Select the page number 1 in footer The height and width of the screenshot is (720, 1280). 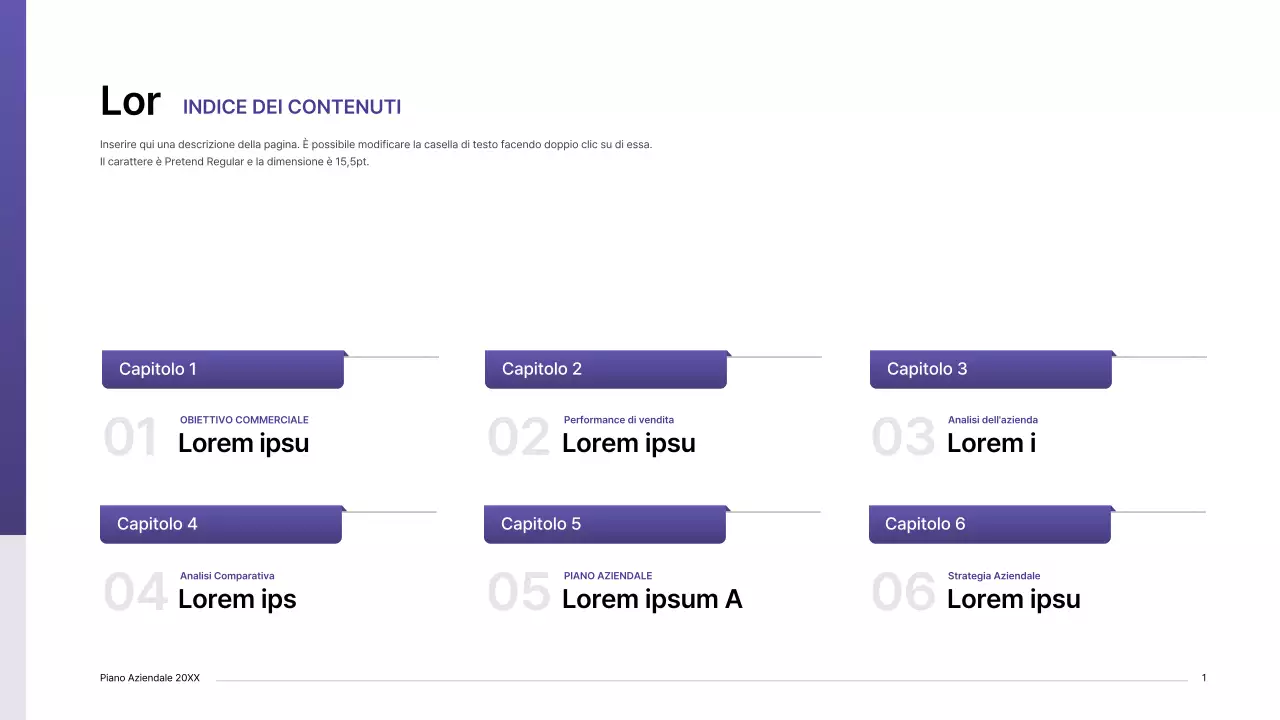coord(1204,678)
